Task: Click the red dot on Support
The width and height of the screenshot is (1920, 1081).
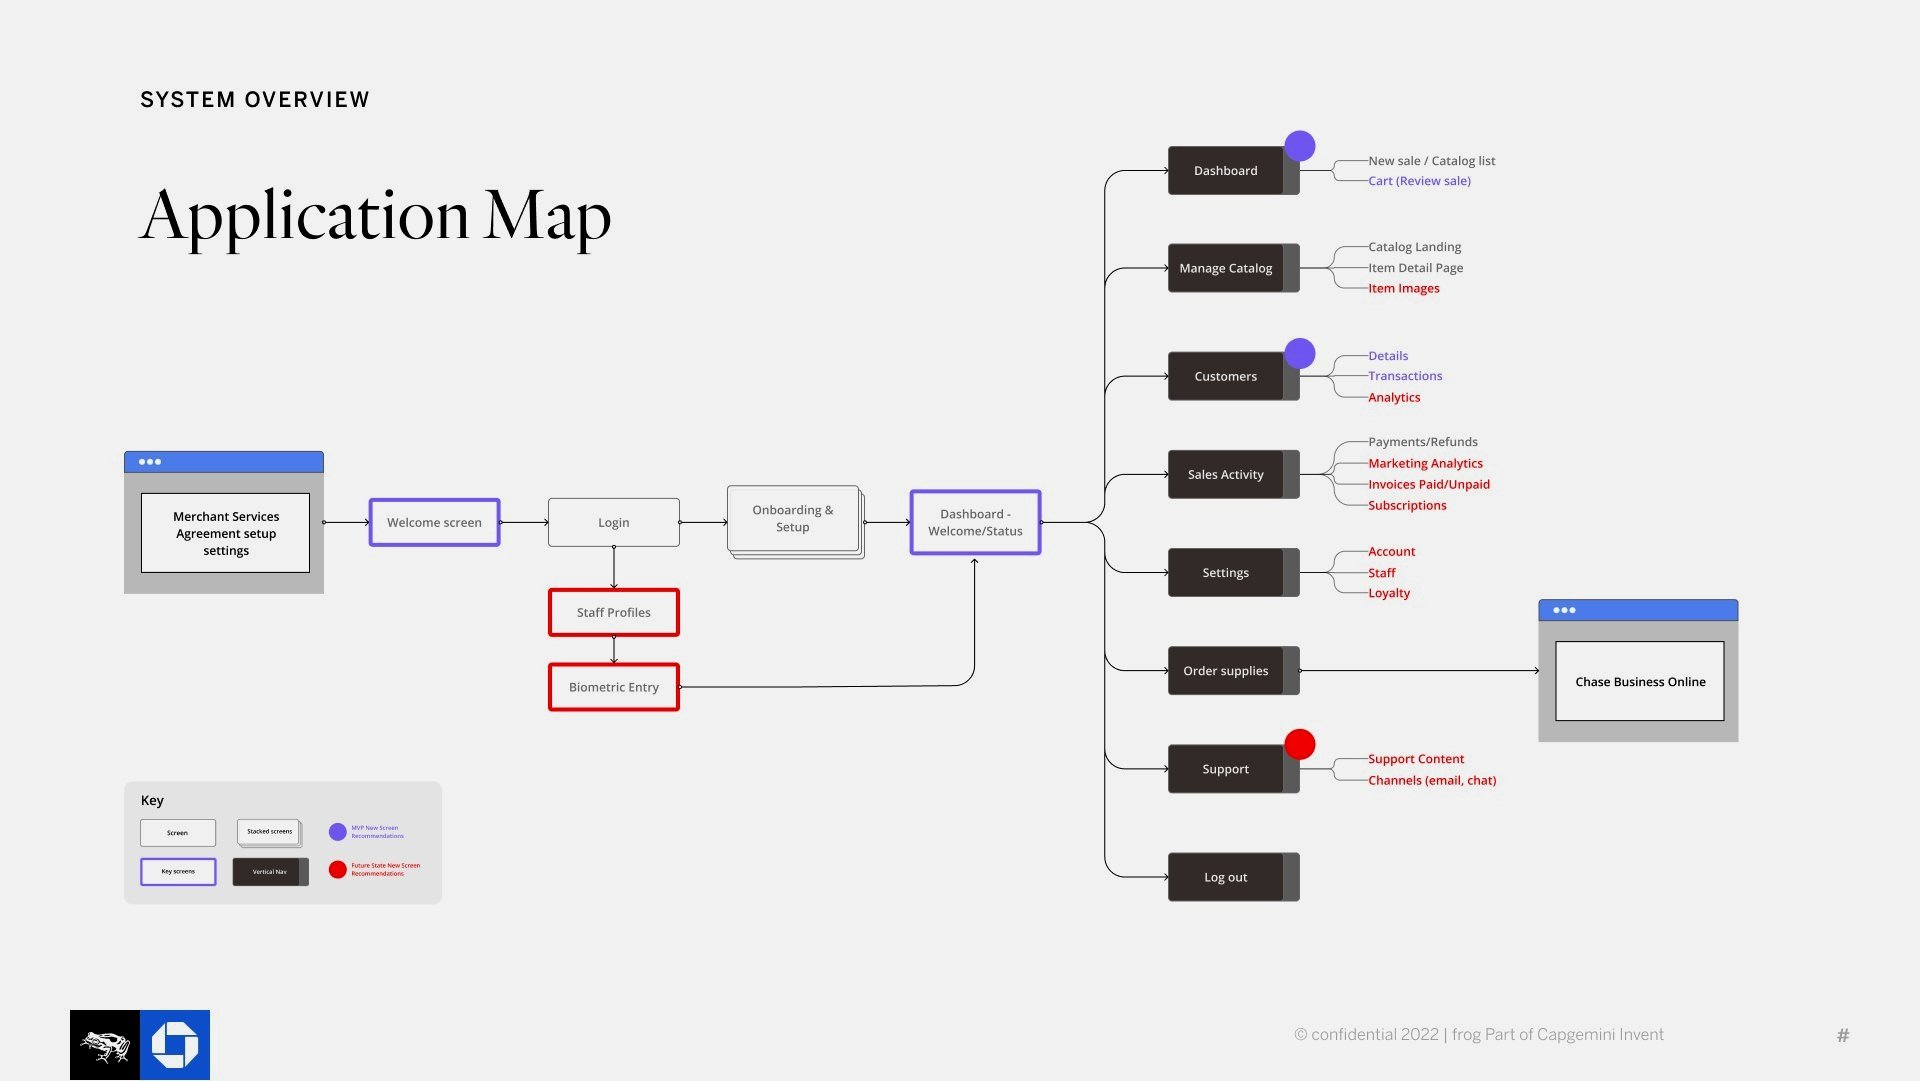Action: click(x=1299, y=744)
